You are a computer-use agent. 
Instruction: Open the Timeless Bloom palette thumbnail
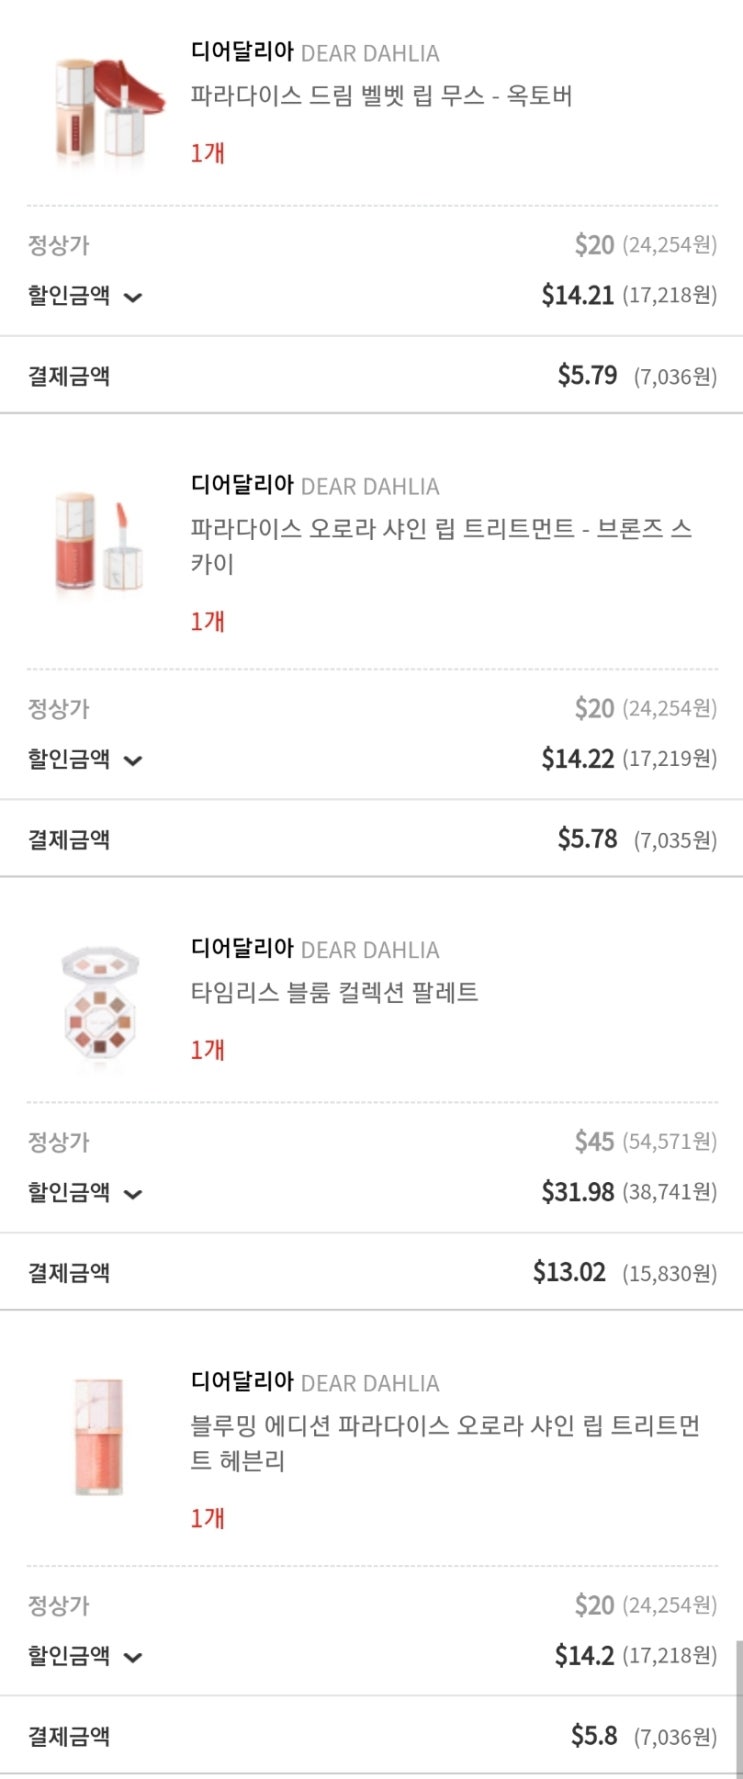pyautogui.click(x=97, y=1007)
